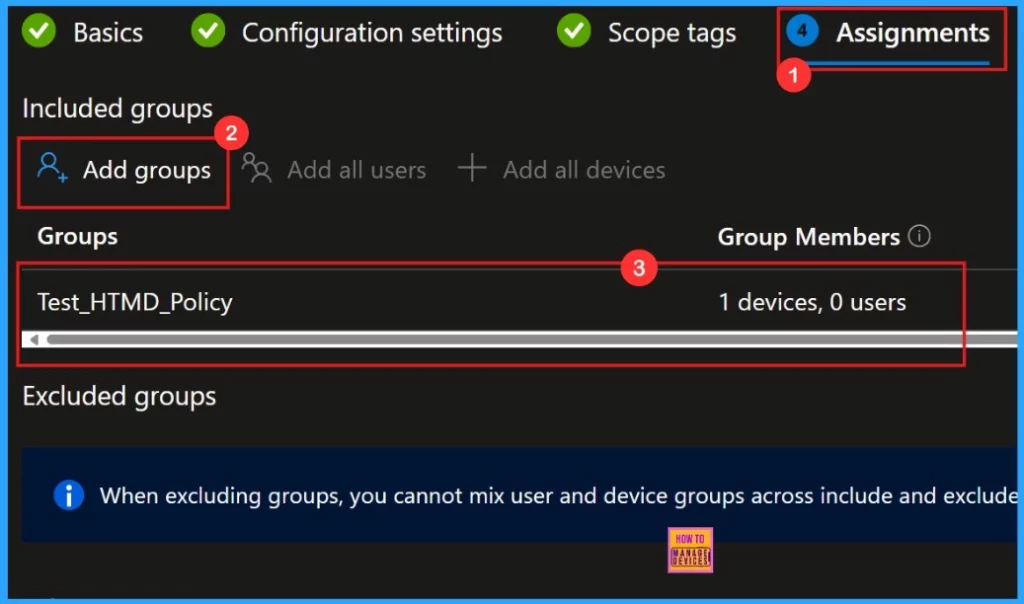Click the plus icon for Add all devices
The image size is (1024, 604).
coord(472,168)
